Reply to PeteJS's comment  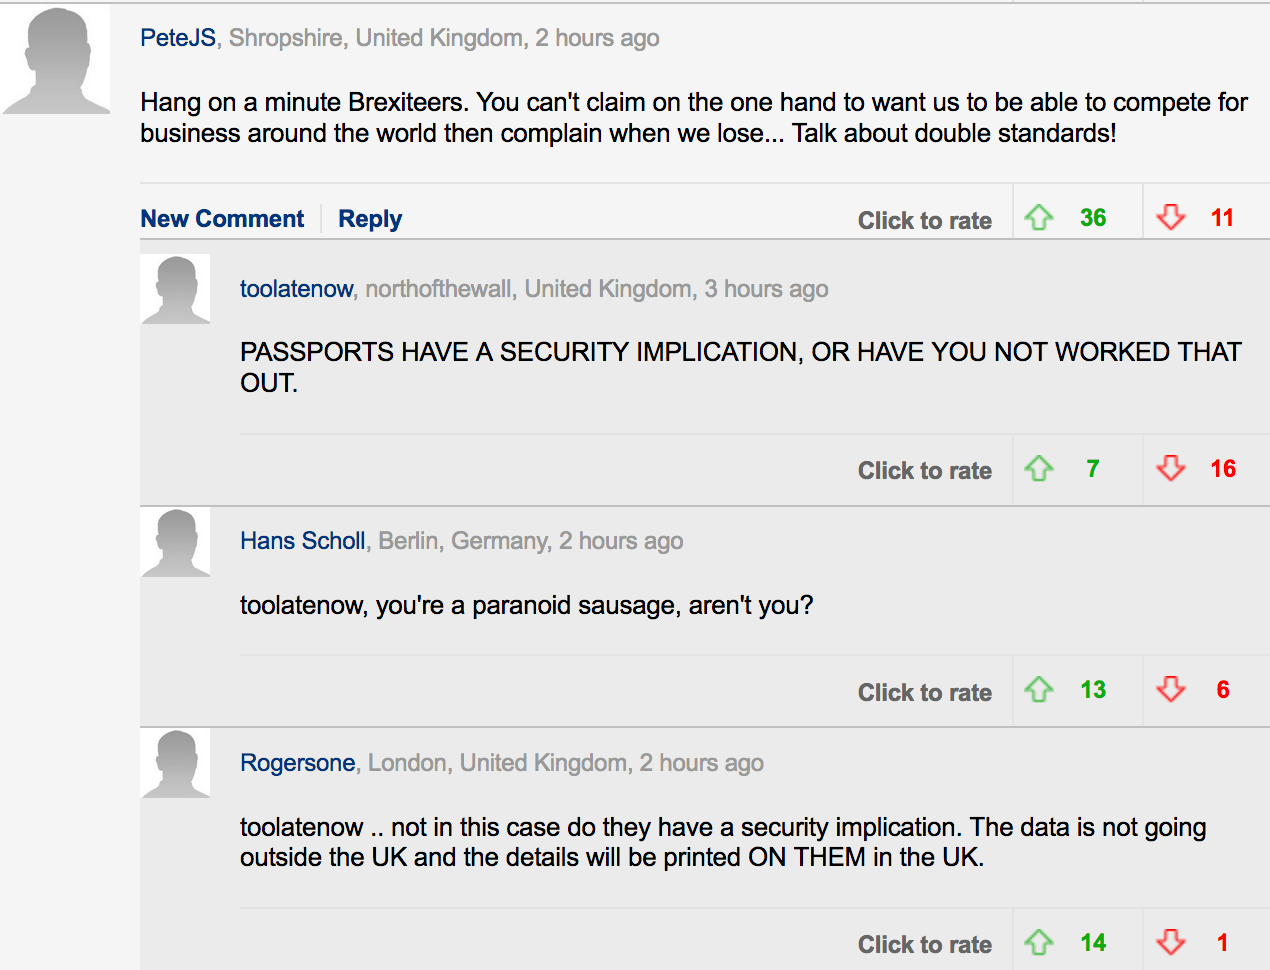370,219
